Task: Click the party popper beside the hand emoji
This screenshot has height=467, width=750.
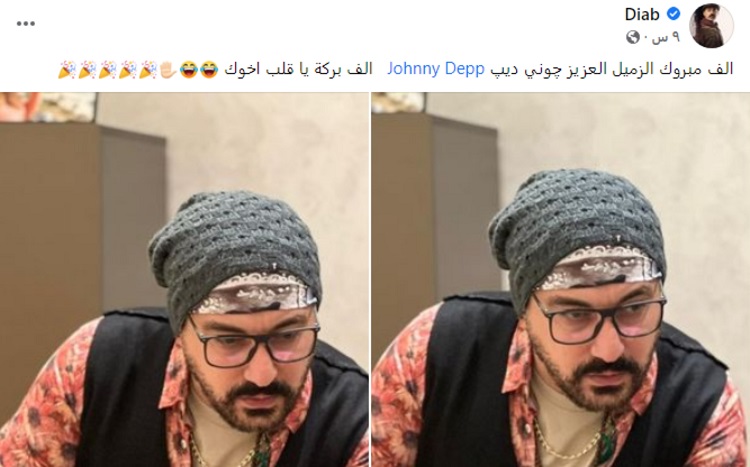Action: (148, 69)
